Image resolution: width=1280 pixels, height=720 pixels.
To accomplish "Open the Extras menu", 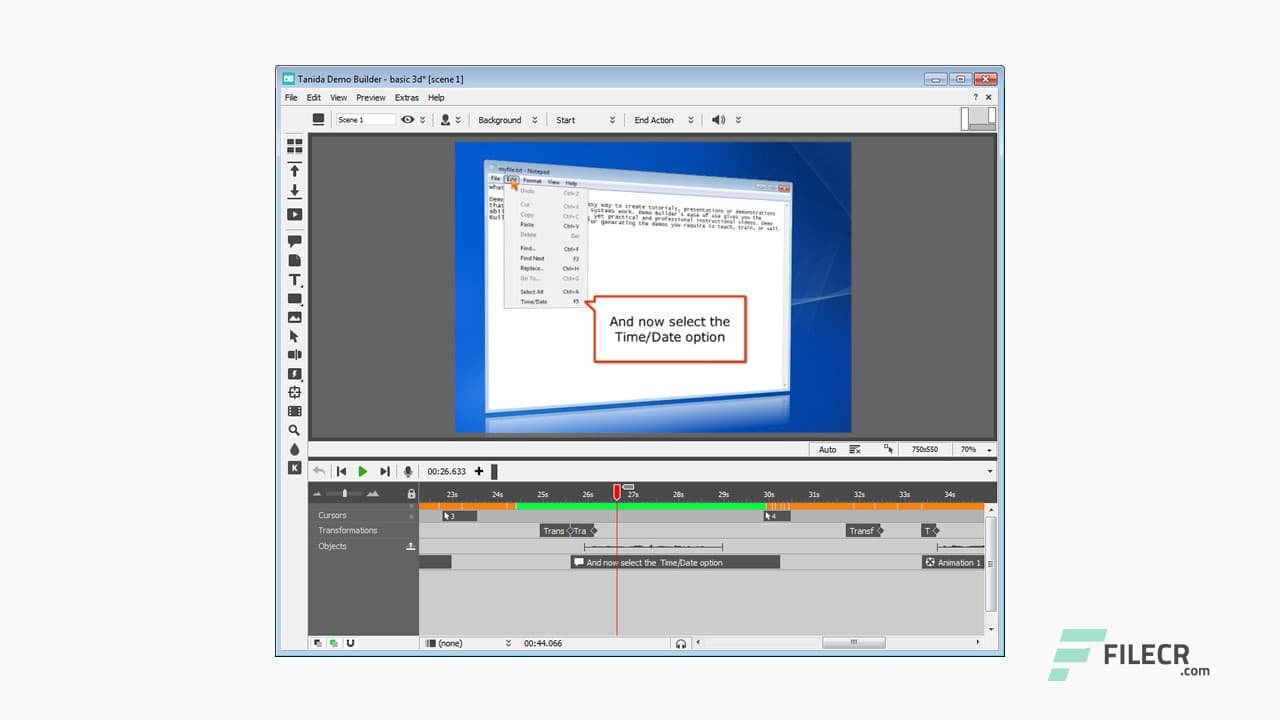I will (x=406, y=97).
